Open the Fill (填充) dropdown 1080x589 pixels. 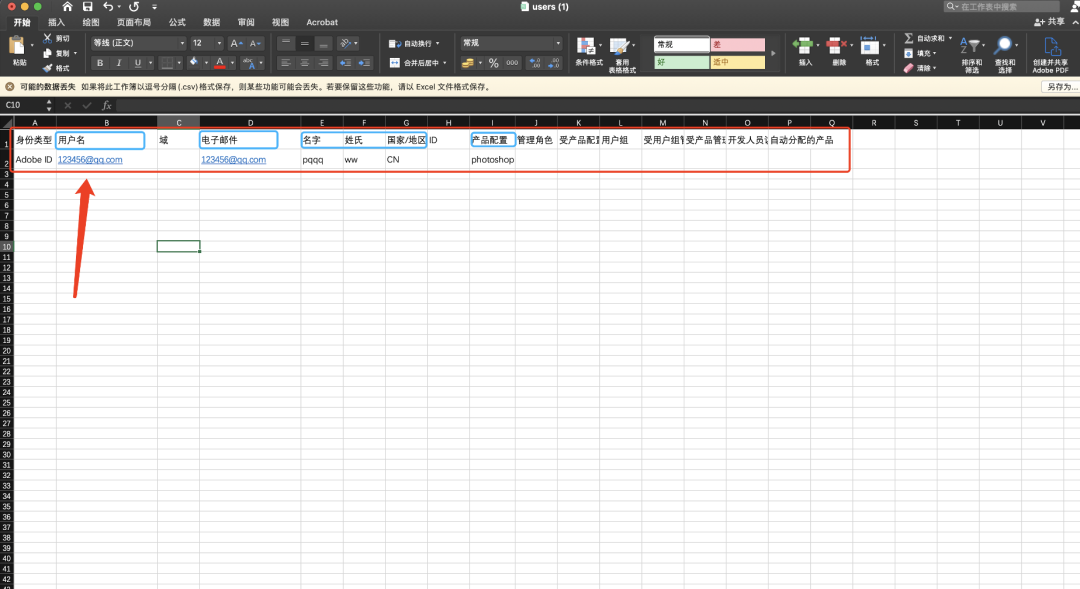935,53
